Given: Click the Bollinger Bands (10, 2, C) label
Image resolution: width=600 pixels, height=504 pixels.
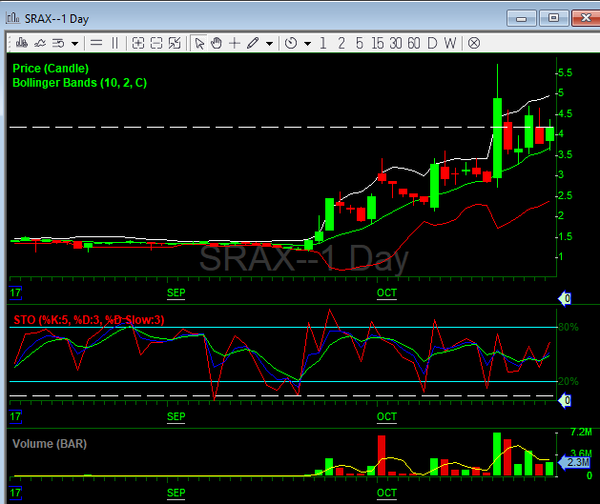Looking at the screenshot, I should point(79,82).
